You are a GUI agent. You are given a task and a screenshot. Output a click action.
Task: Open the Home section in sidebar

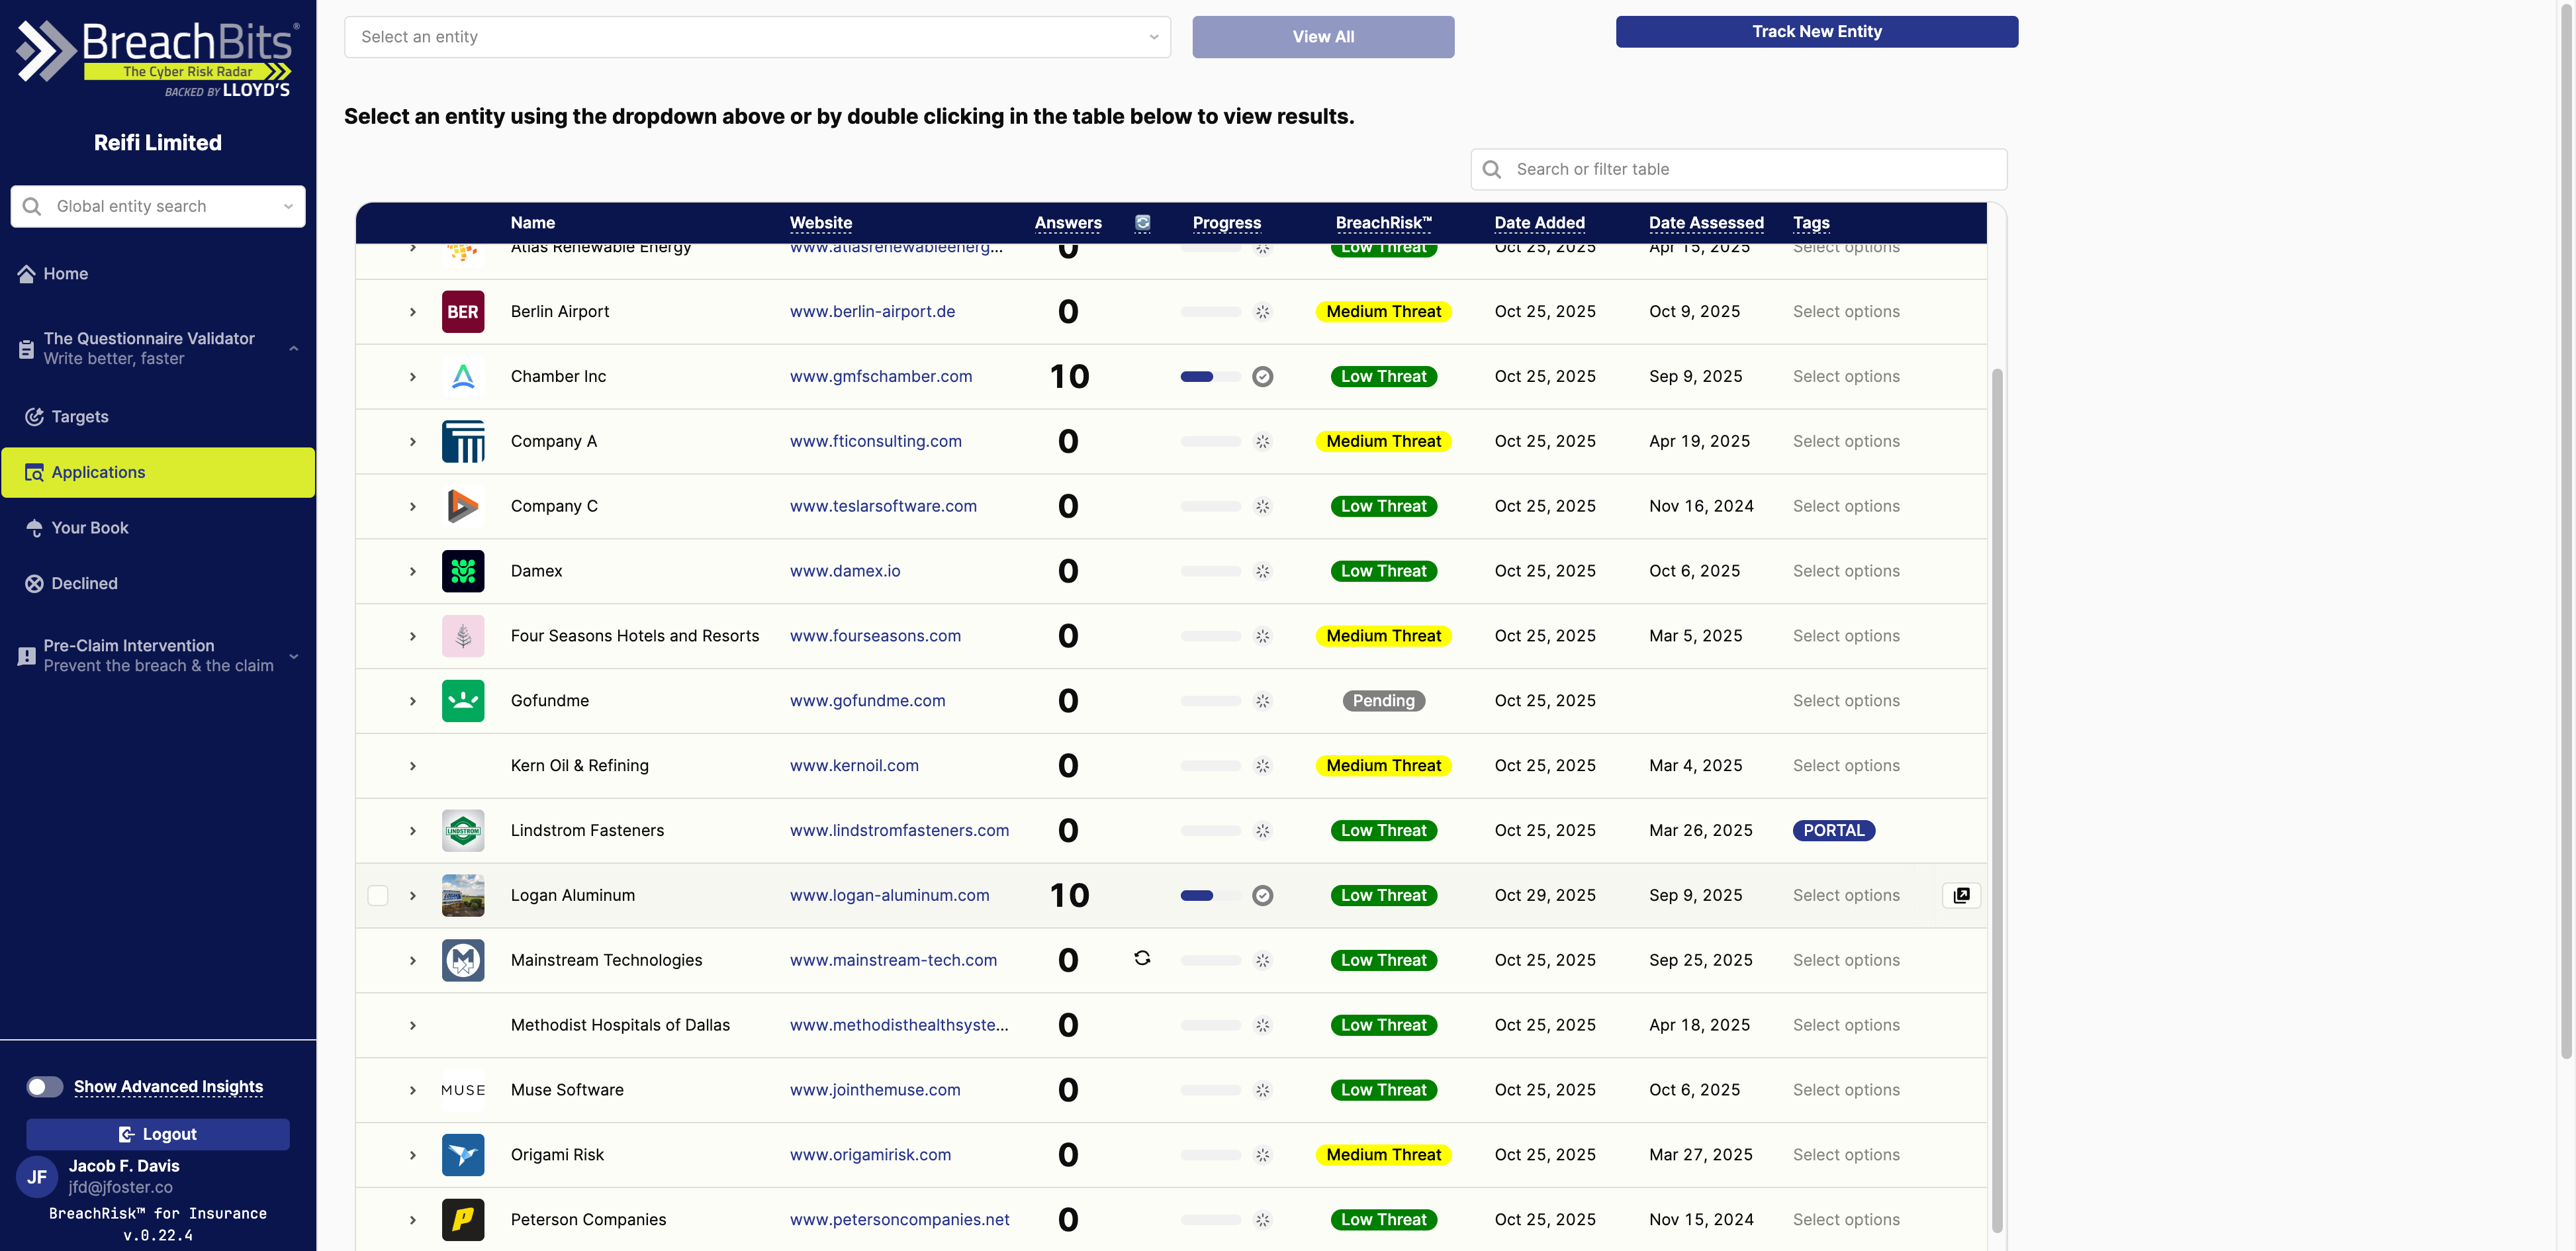tap(65, 273)
